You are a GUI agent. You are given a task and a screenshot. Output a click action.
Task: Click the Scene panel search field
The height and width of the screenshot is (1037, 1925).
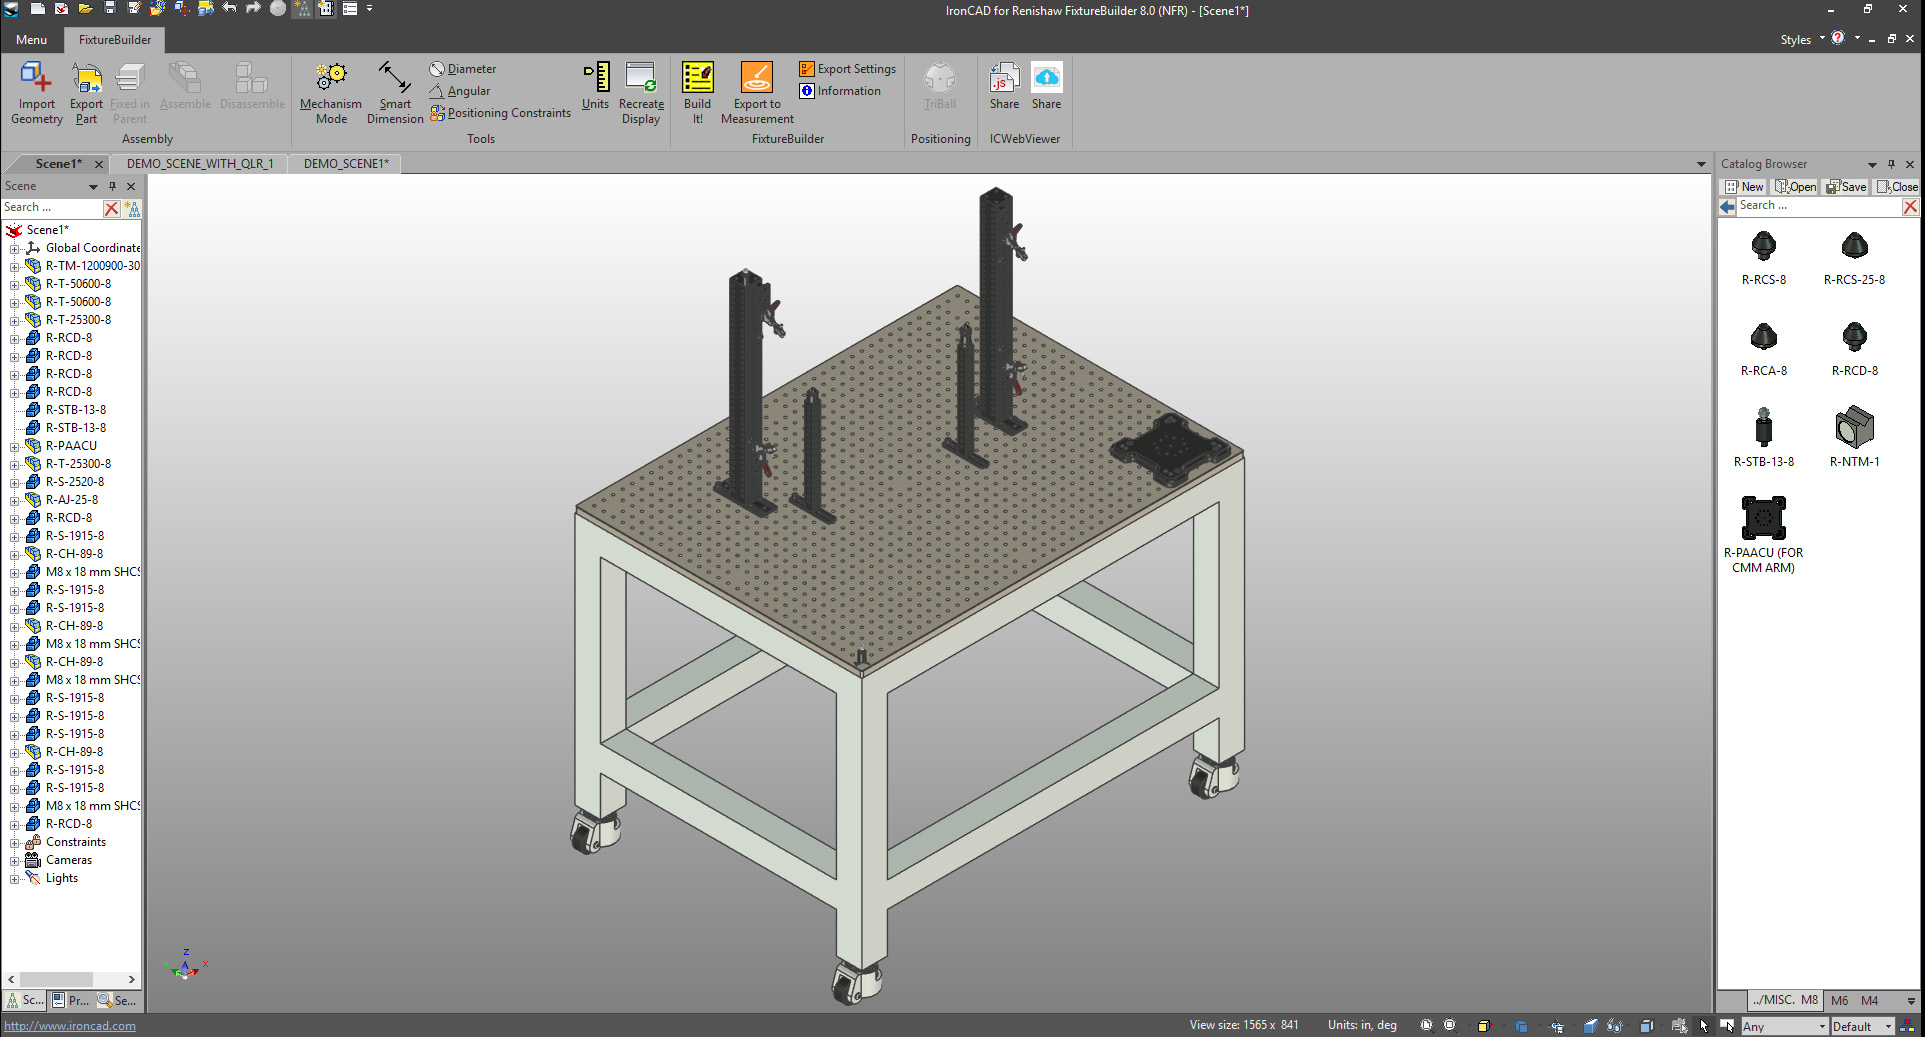pos(50,208)
